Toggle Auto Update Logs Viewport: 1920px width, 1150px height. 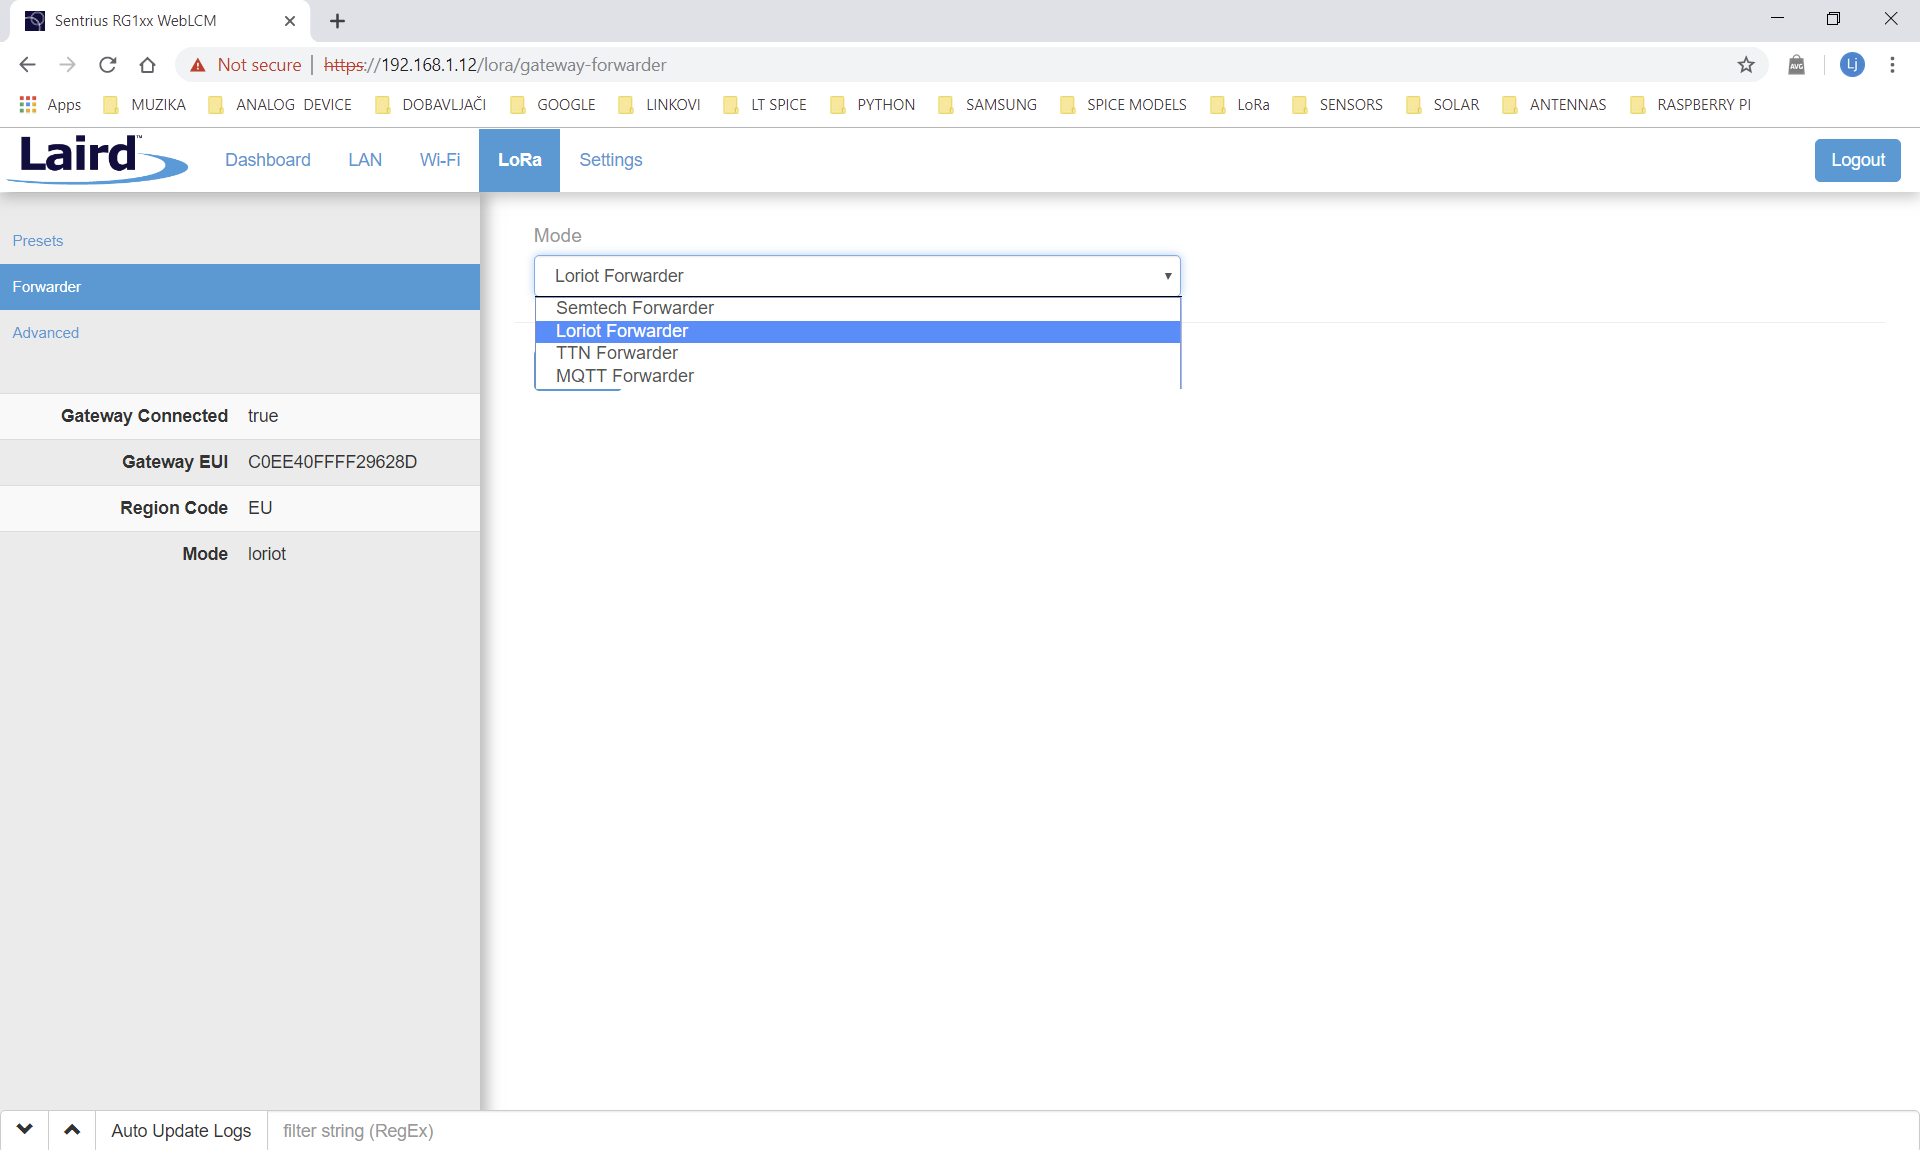[x=181, y=1130]
